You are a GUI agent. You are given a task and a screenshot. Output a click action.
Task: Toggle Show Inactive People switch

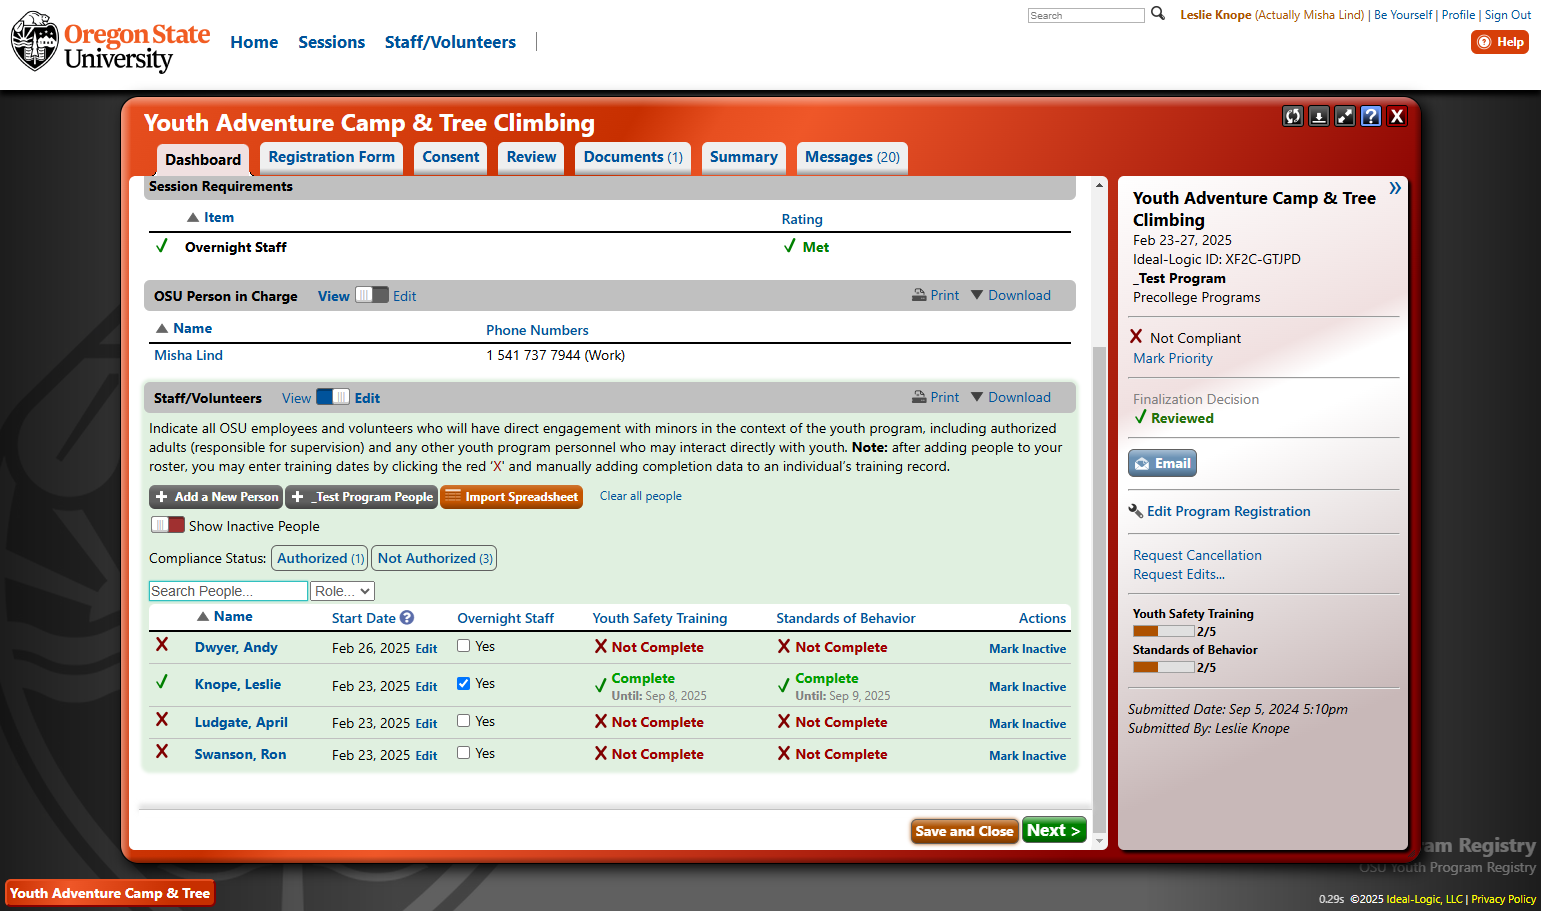[x=168, y=525]
